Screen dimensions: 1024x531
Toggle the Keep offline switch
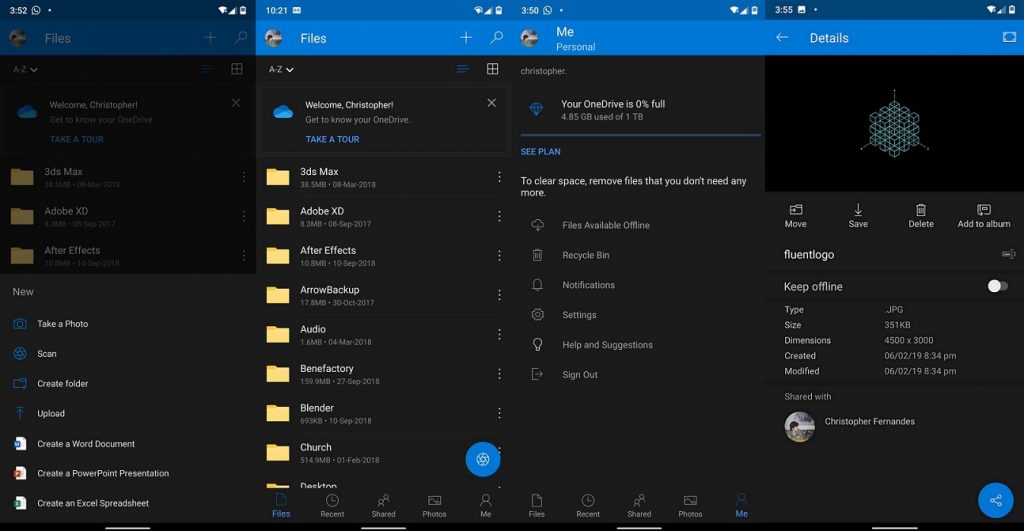click(x=996, y=286)
